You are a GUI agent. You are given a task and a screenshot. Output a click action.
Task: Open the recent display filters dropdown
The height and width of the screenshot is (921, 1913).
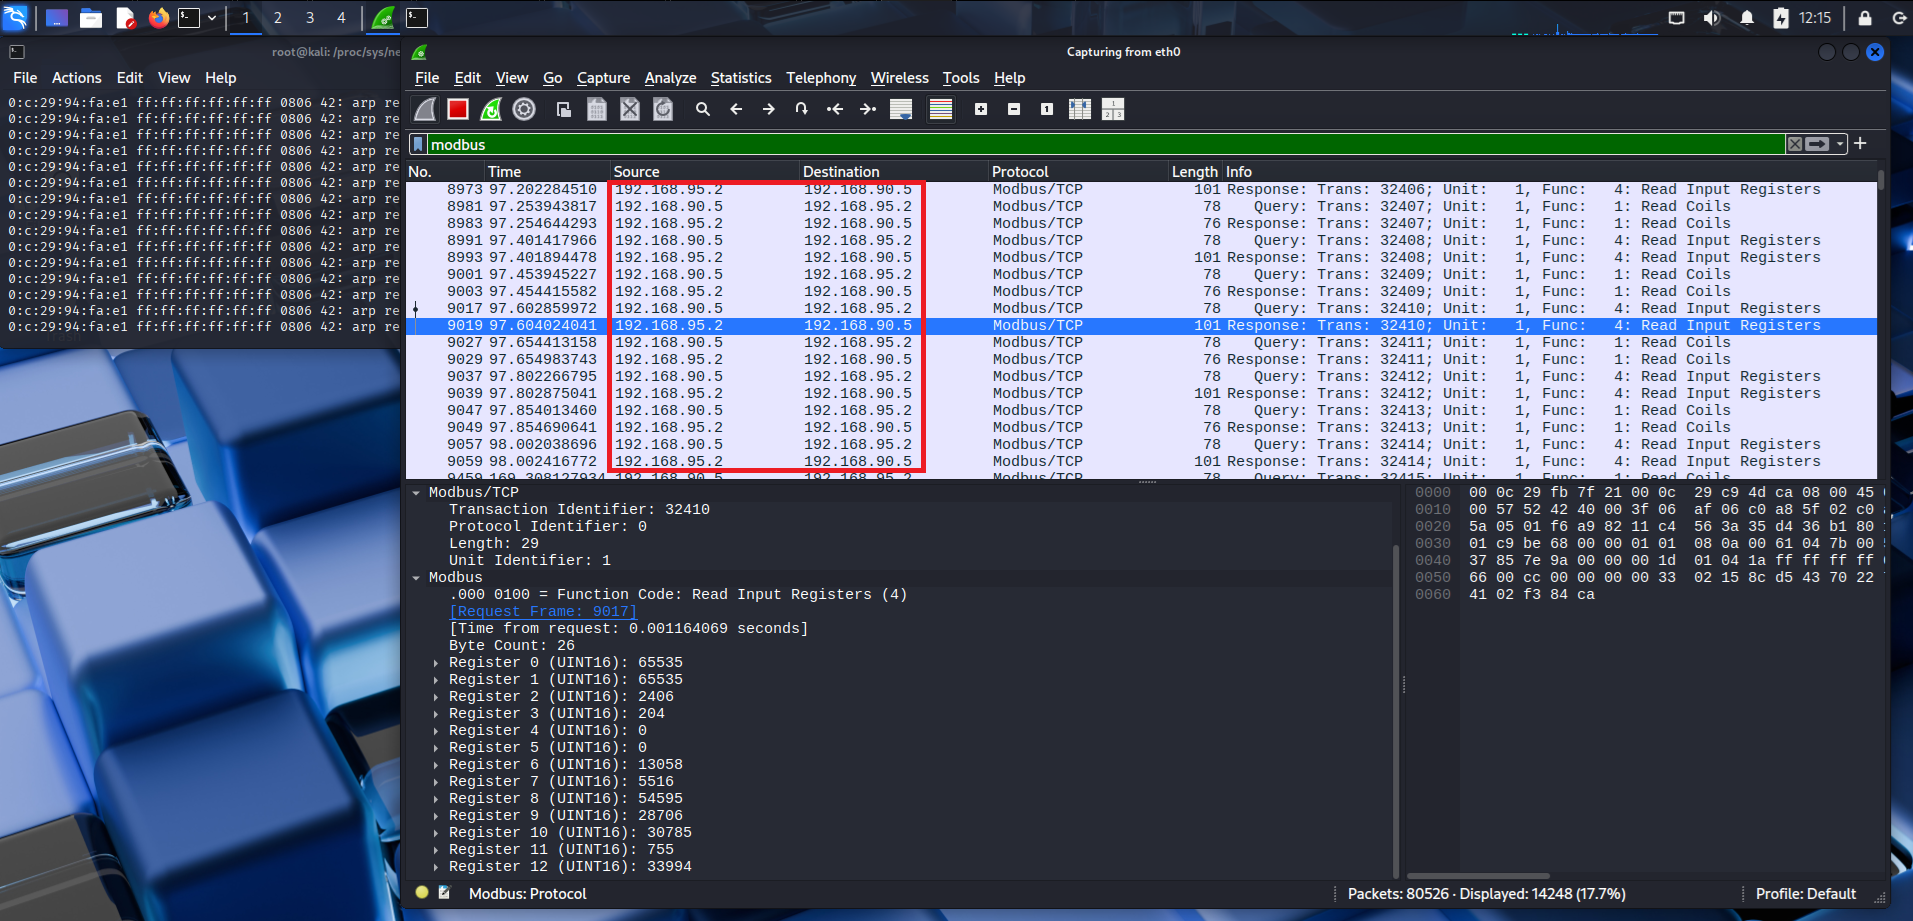(x=1840, y=144)
